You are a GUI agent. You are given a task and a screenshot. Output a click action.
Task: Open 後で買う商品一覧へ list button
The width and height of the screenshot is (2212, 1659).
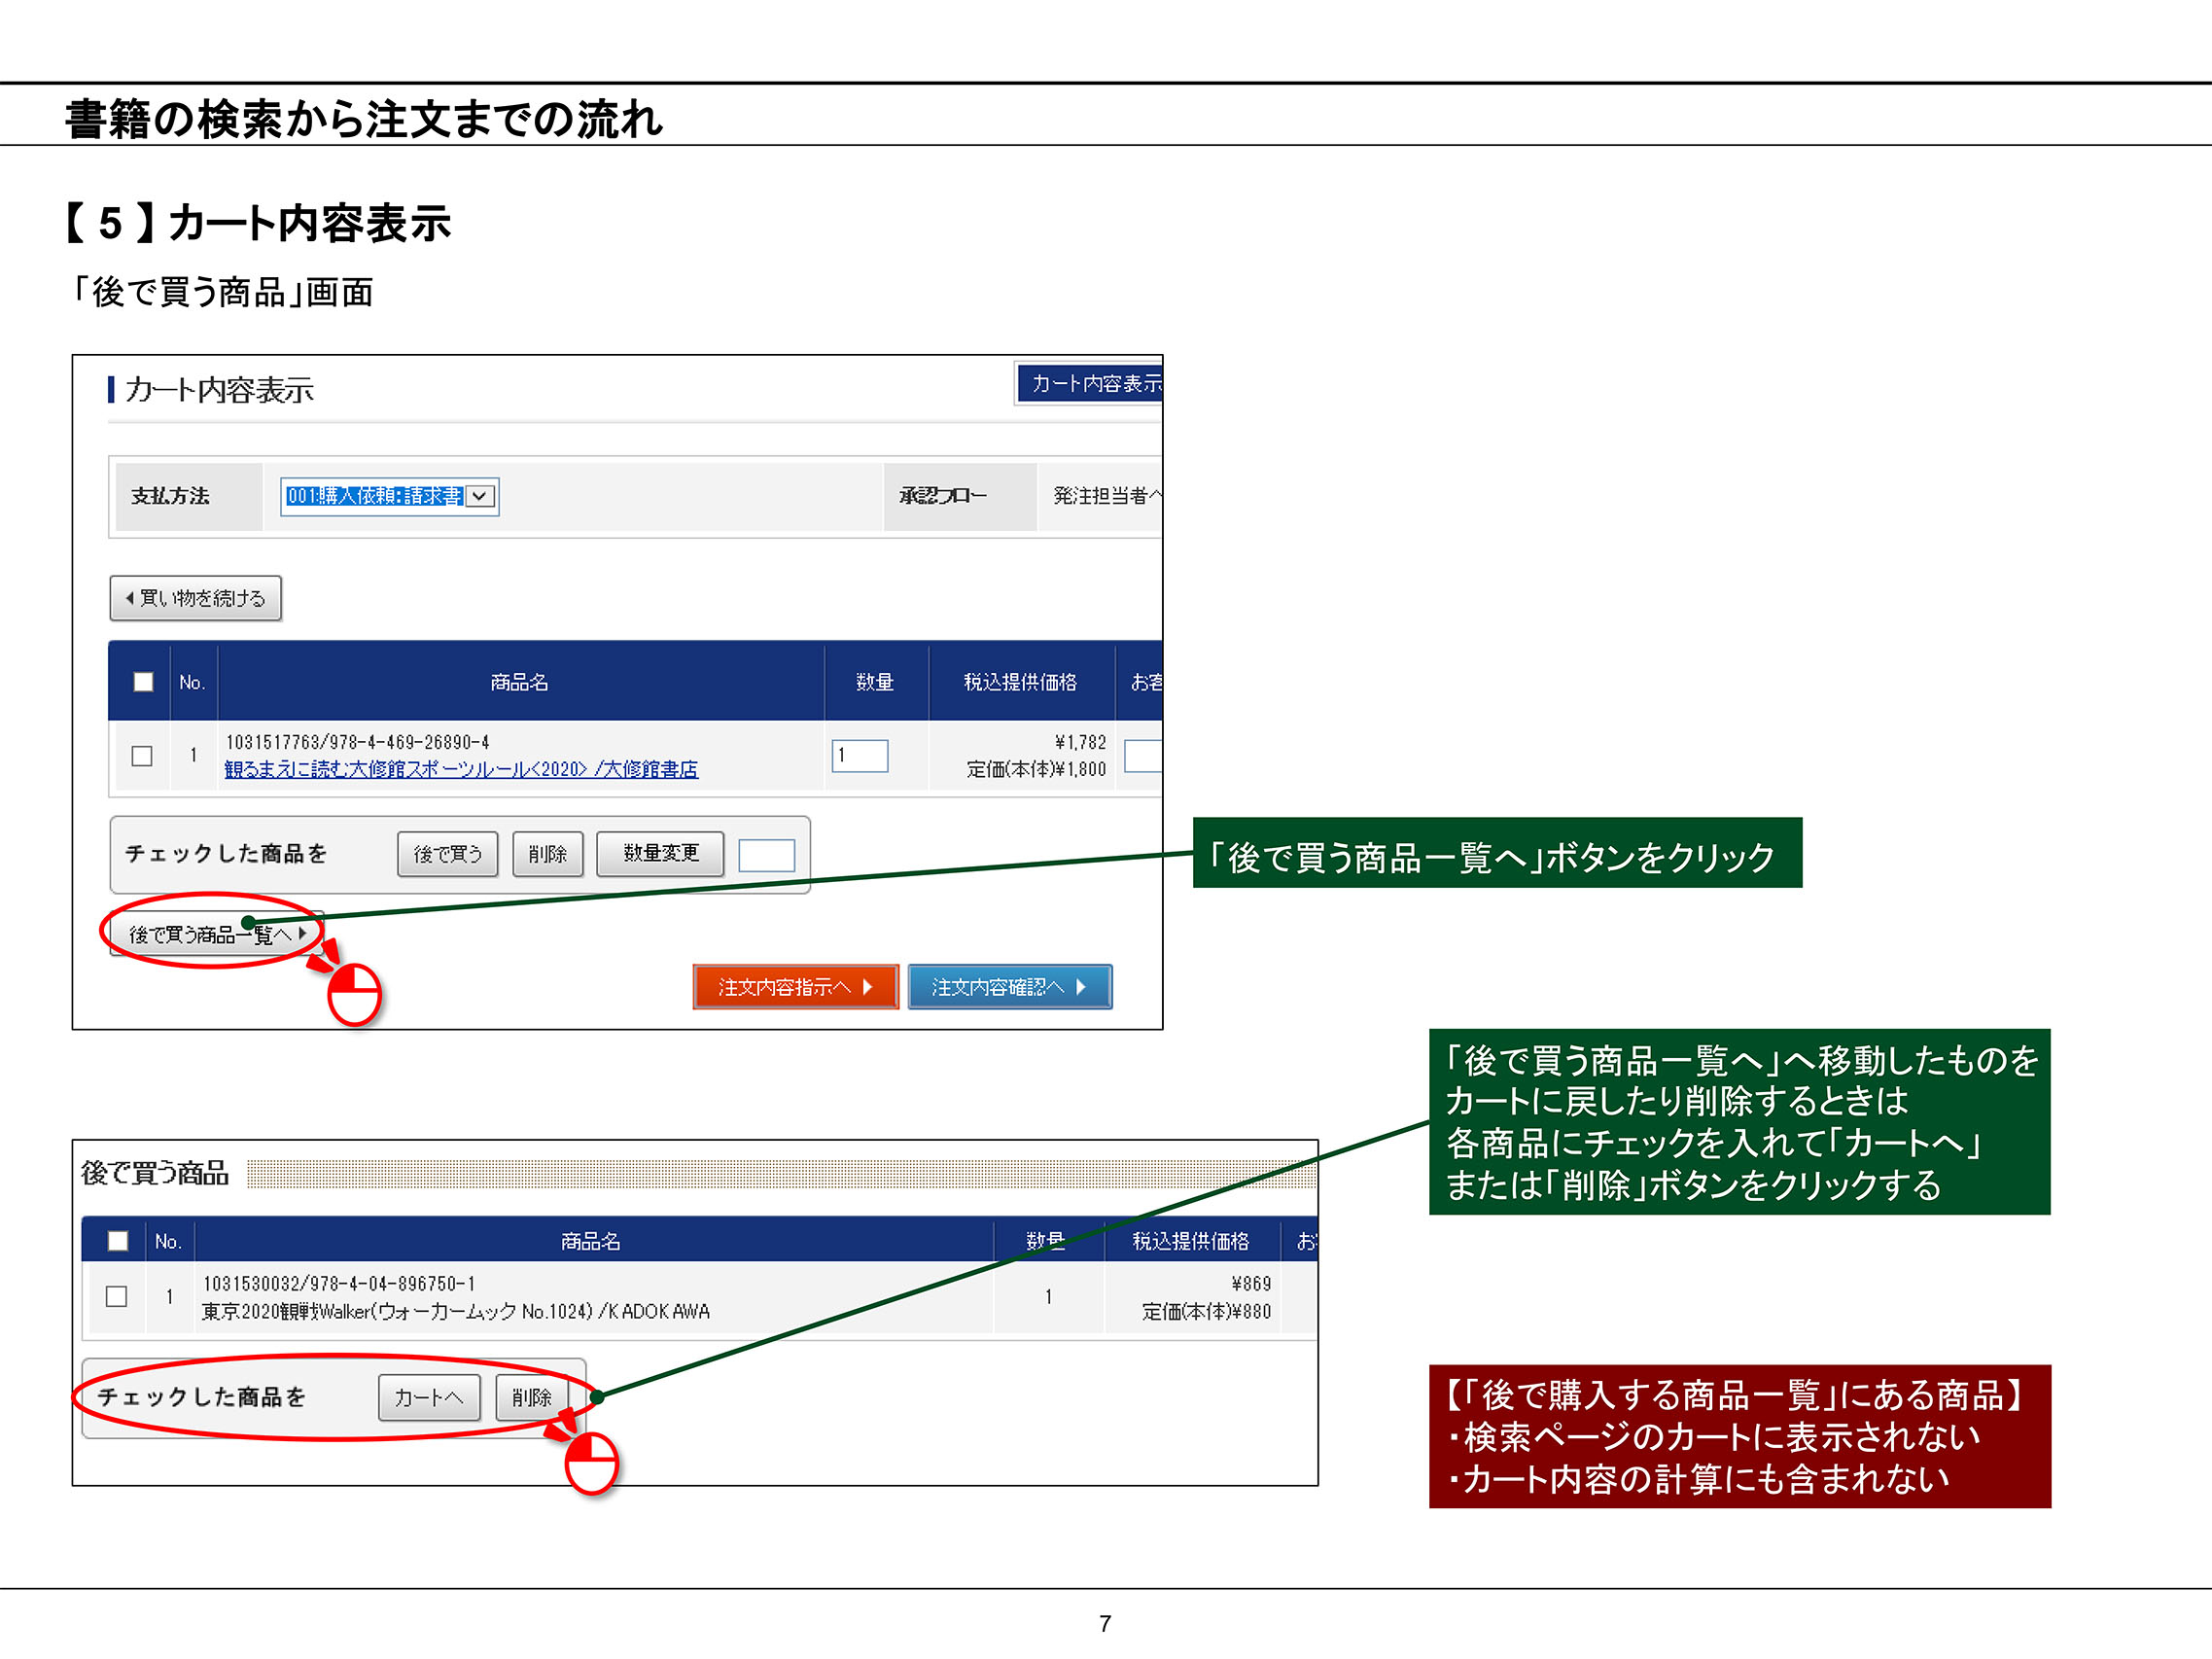tap(214, 934)
